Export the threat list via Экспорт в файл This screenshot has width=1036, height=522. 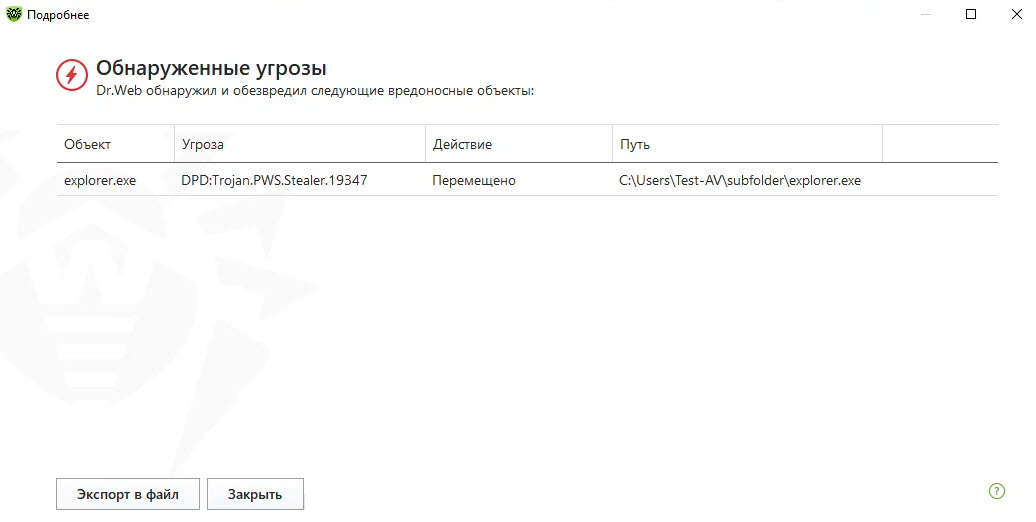[x=128, y=494]
